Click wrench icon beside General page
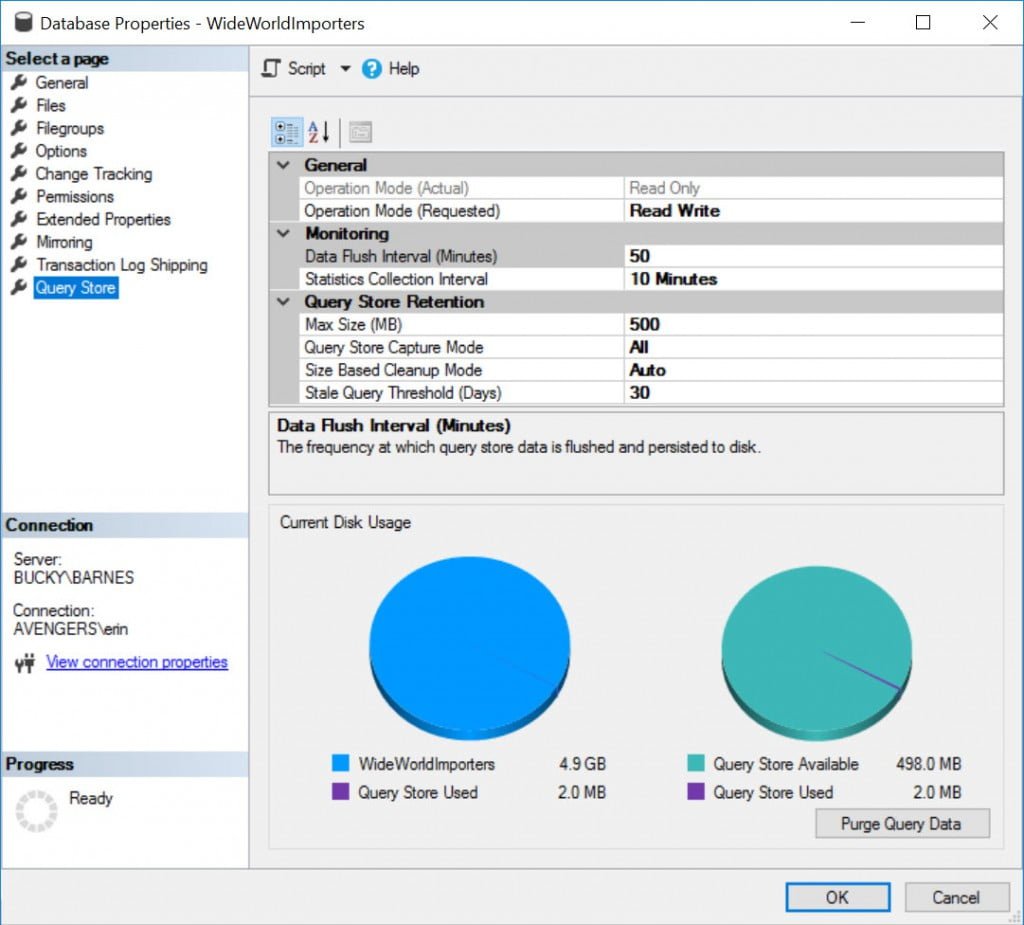This screenshot has height=925, width=1024. pyautogui.click(x=19, y=82)
